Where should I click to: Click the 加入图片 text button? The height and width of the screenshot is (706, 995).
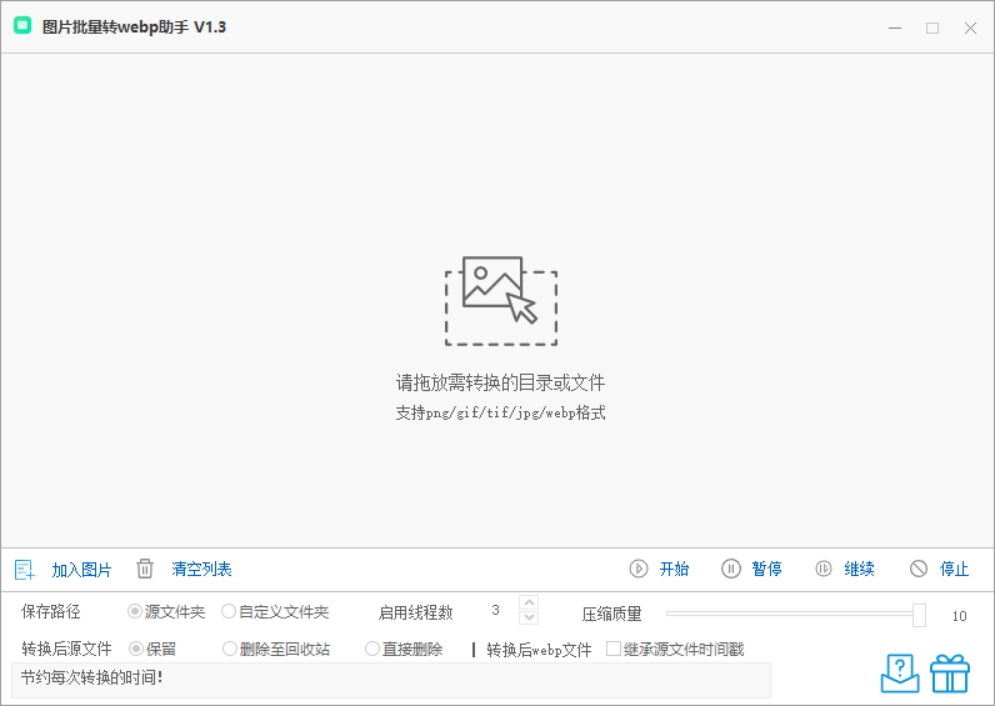[x=81, y=570]
